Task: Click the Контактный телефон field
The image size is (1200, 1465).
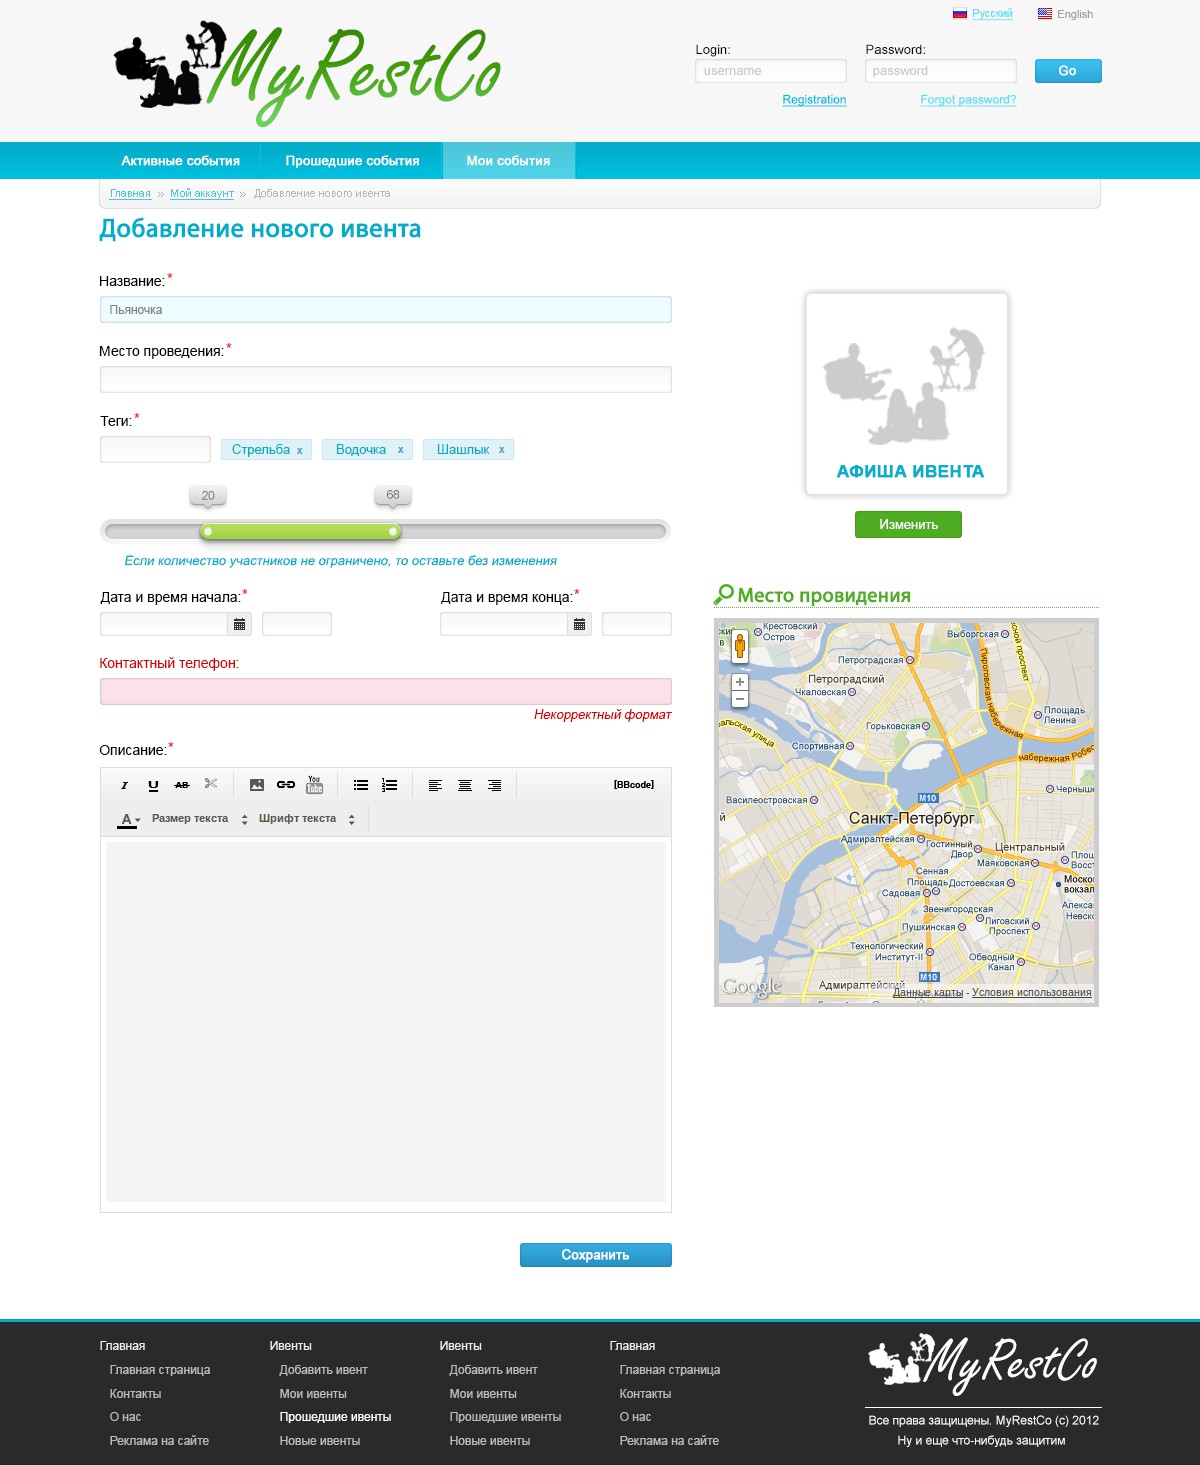Action: point(386,691)
